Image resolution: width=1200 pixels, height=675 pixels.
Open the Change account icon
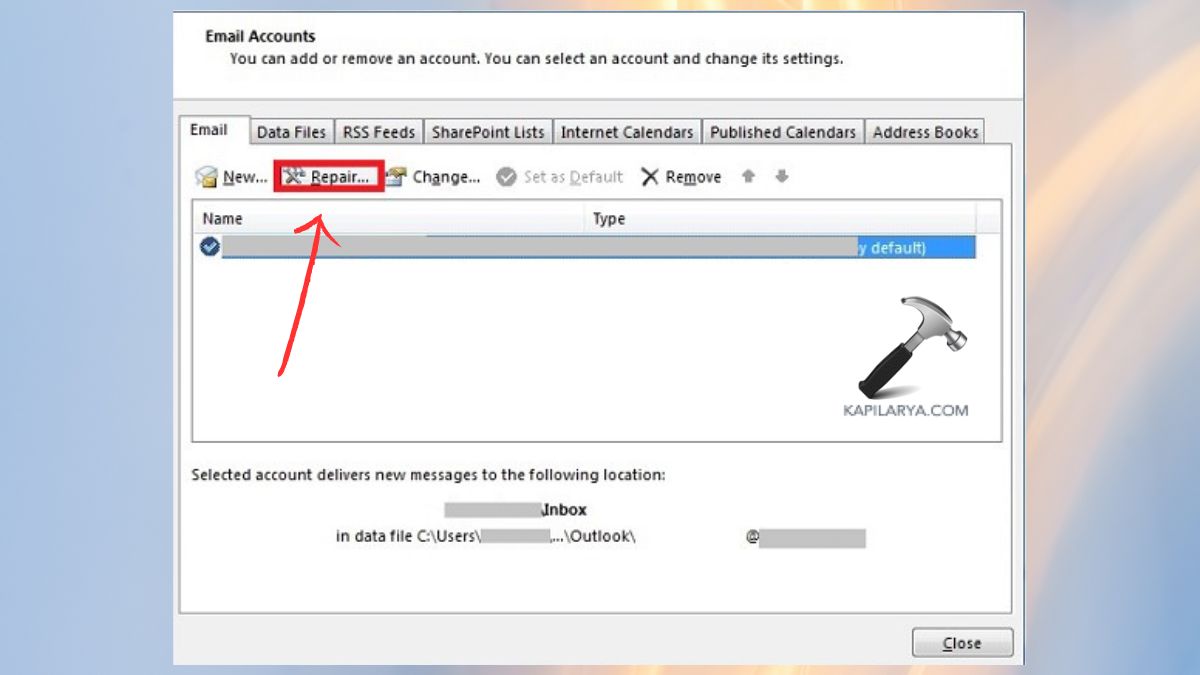(395, 176)
